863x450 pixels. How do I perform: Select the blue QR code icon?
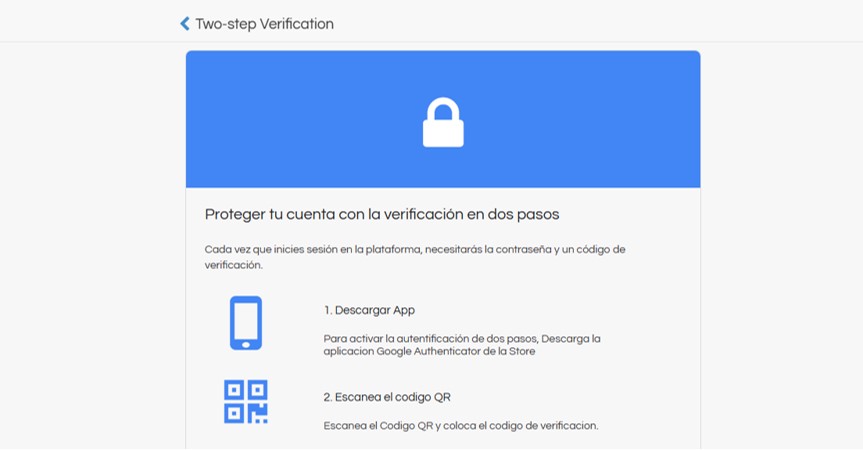[245, 402]
